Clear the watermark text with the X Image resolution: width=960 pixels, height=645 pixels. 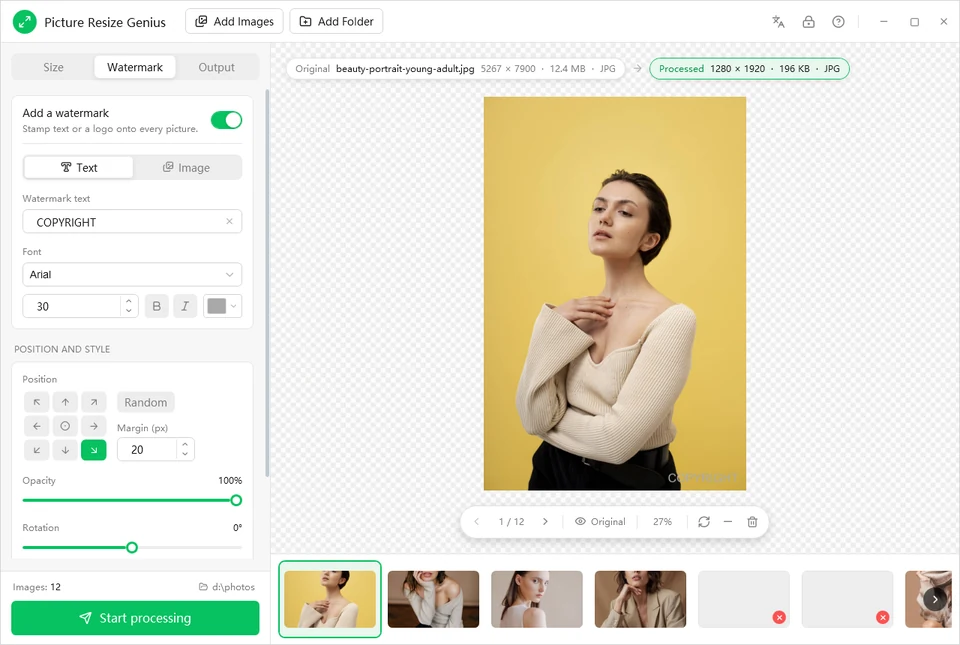pyautogui.click(x=229, y=222)
